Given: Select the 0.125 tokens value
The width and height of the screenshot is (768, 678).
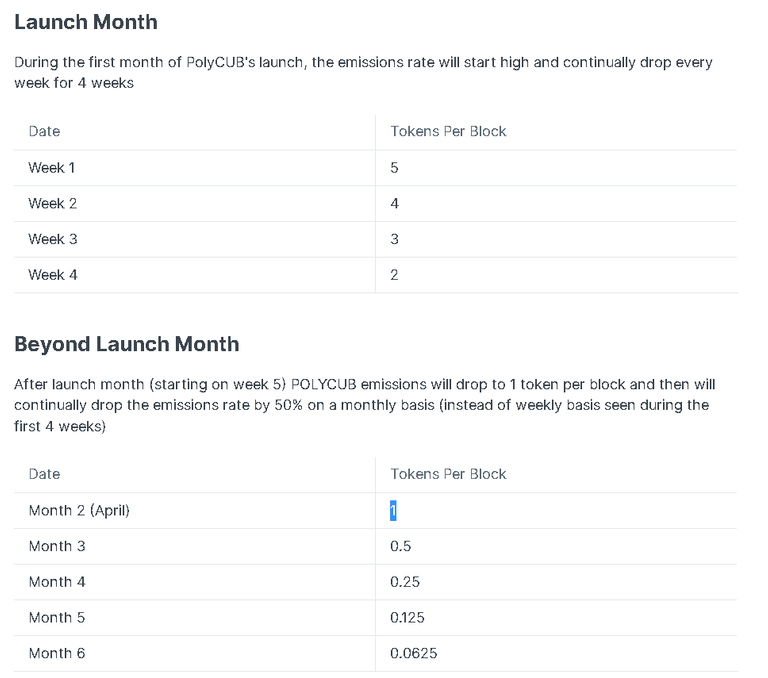Looking at the screenshot, I should click(x=409, y=618).
